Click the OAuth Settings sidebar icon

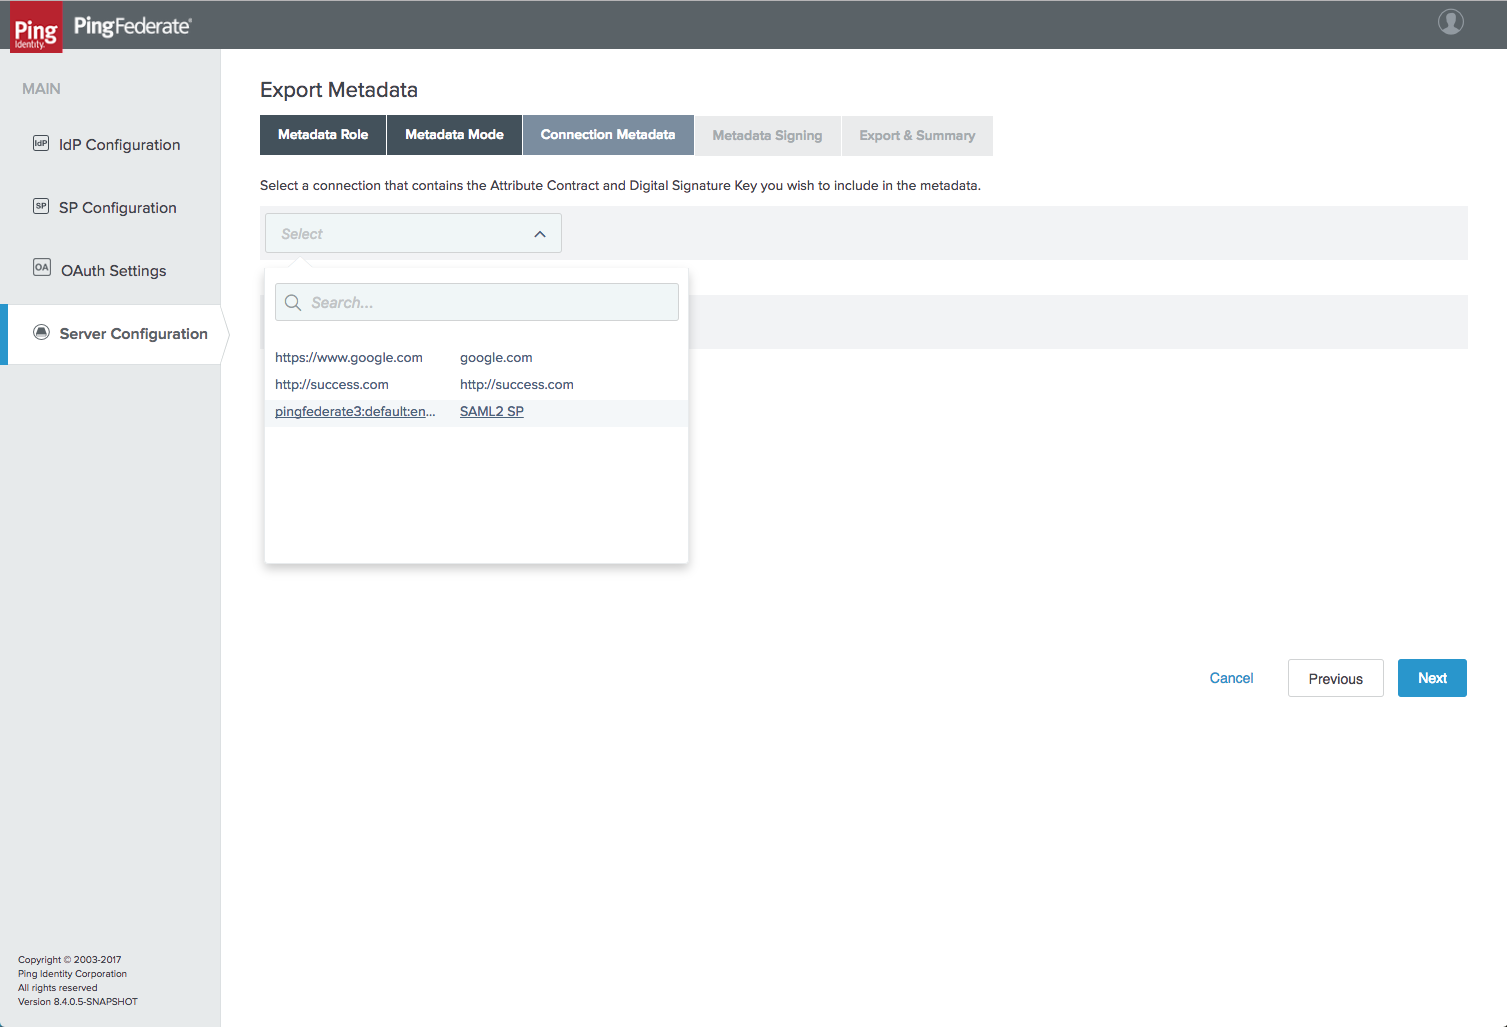[x=42, y=268]
